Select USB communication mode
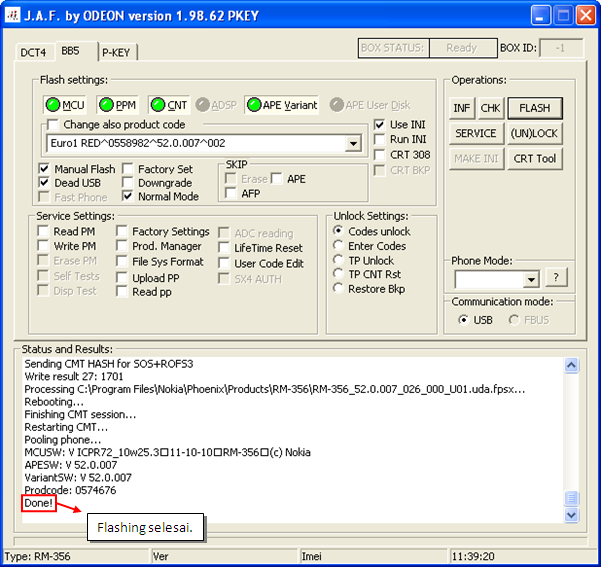The height and width of the screenshot is (567, 601). (463, 320)
